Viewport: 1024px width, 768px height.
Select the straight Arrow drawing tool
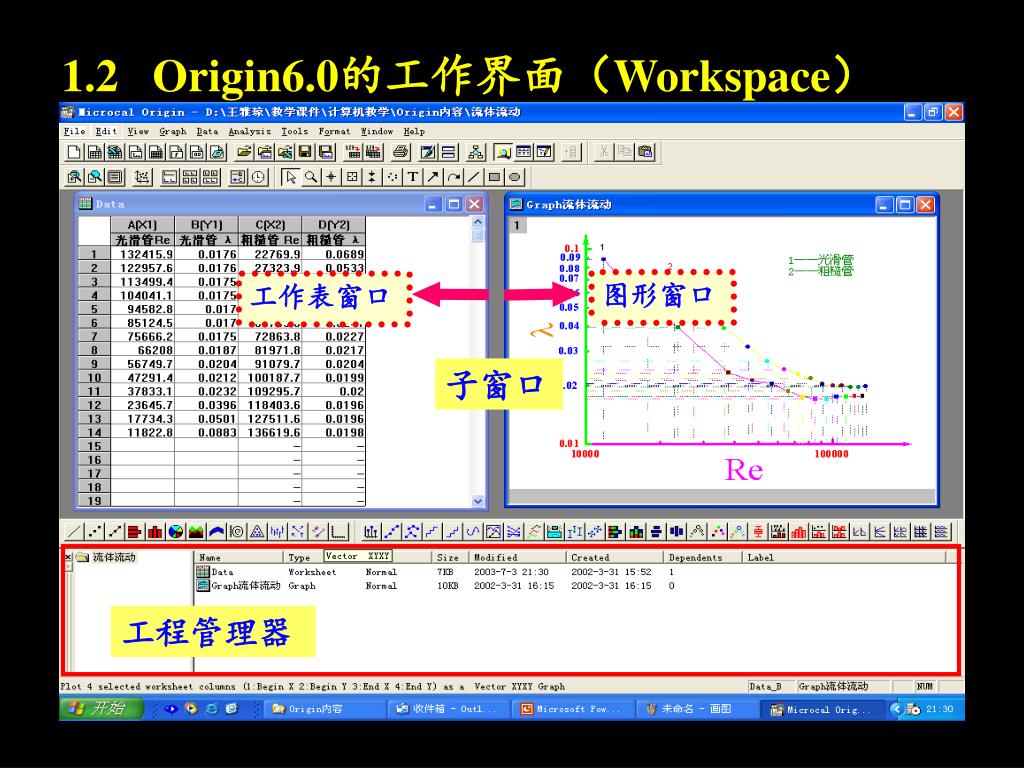433,177
